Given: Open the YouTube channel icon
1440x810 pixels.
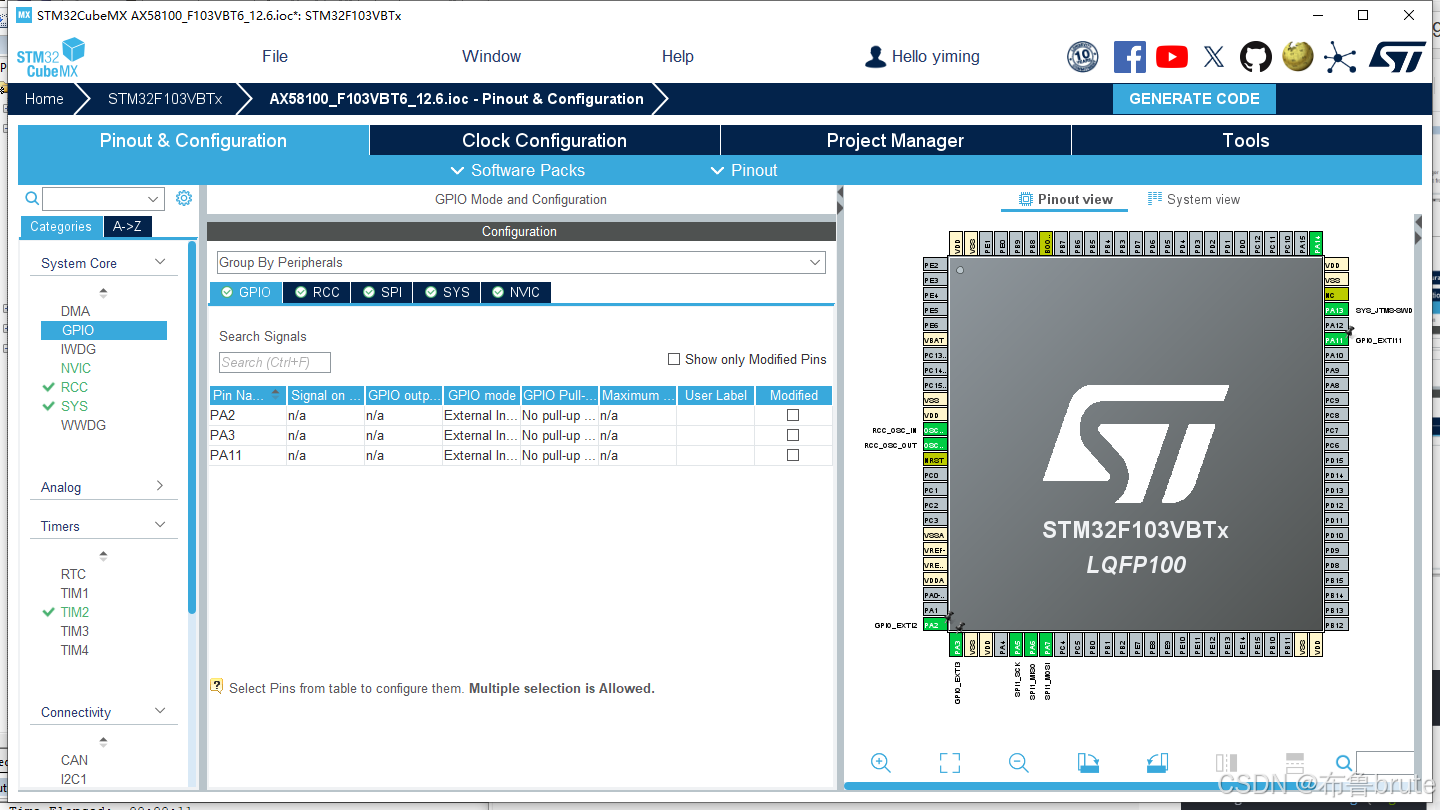Looking at the screenshot, I should coord(1172,56).
